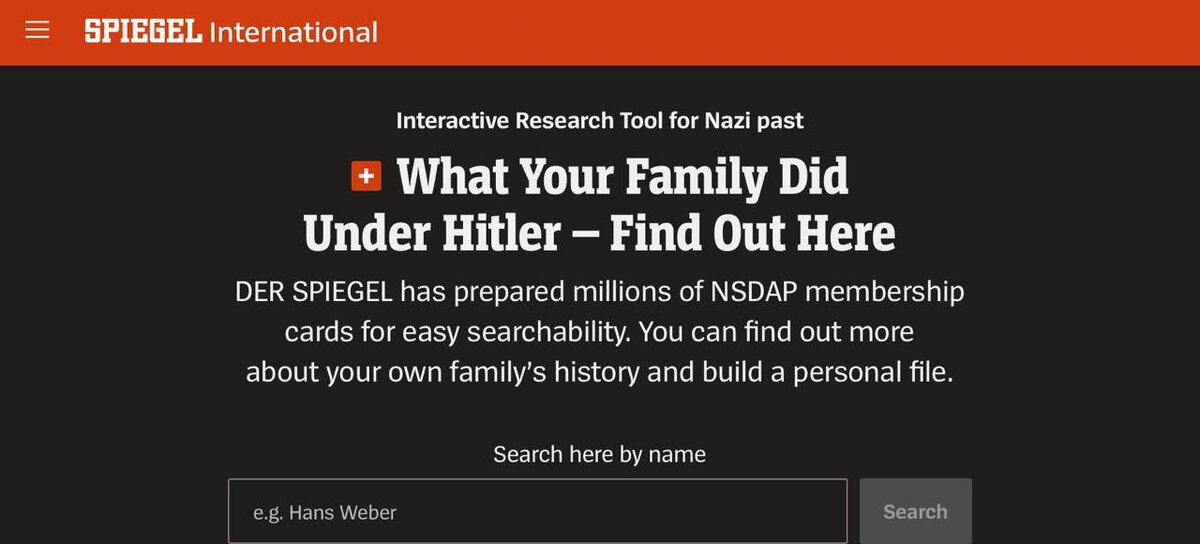1200x544 pixels.
Task: Click the 'Find Out Here' headline words
Action: pyautogui.click(x=752, y=233)
